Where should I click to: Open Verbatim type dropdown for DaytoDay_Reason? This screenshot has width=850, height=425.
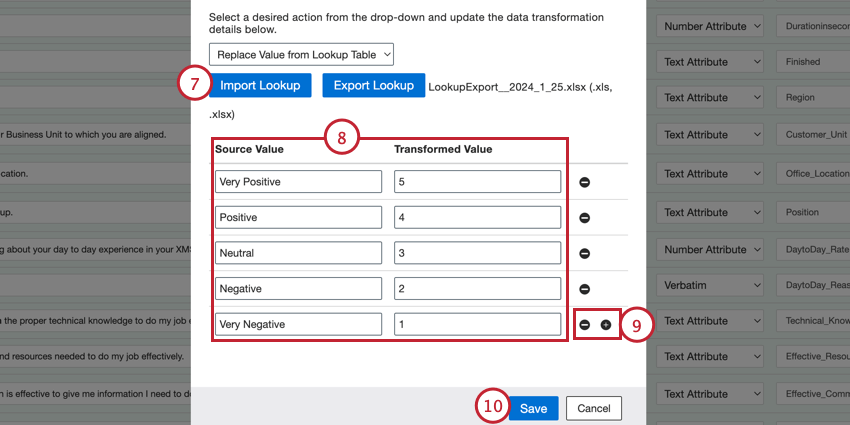pos(711,285)
